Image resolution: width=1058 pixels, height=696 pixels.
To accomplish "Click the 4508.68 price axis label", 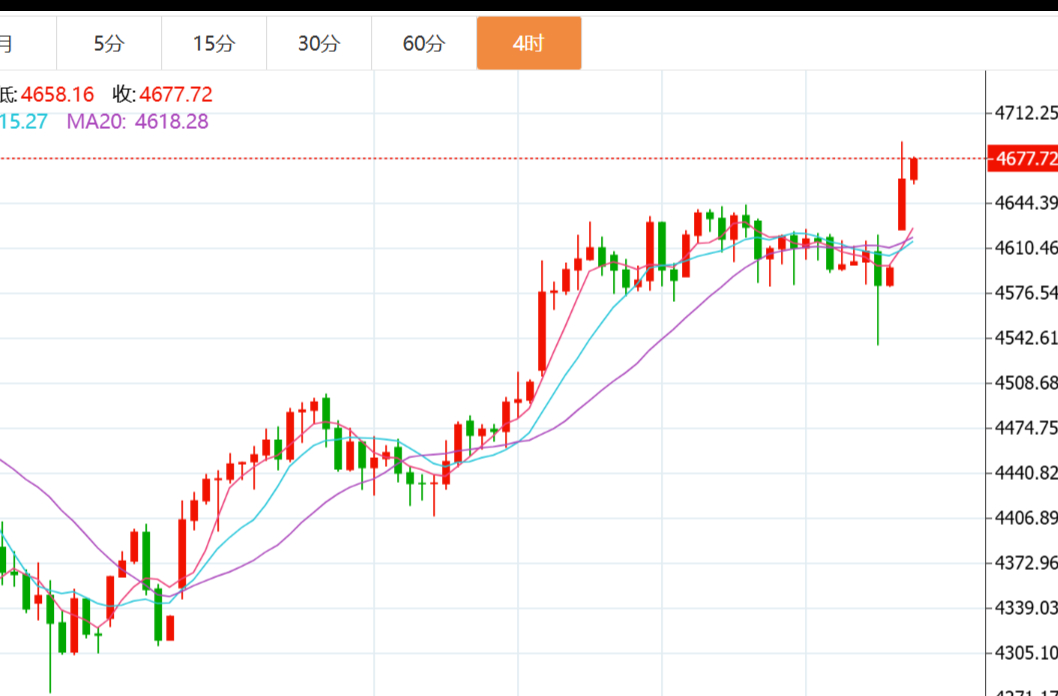I will pos(1026,383).
